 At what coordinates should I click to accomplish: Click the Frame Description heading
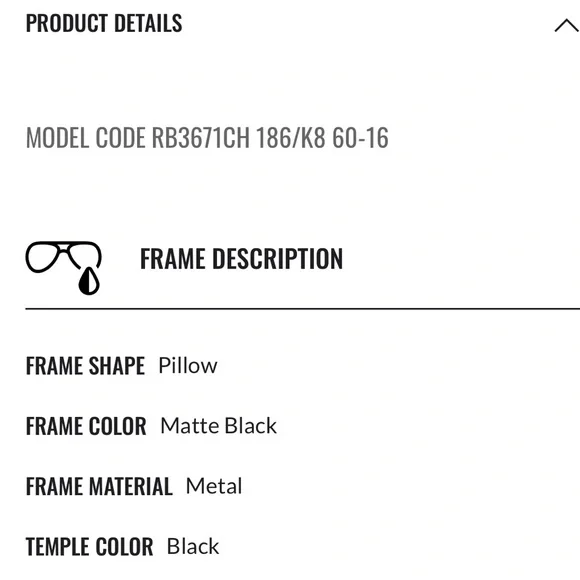click(x=242, y=259)
